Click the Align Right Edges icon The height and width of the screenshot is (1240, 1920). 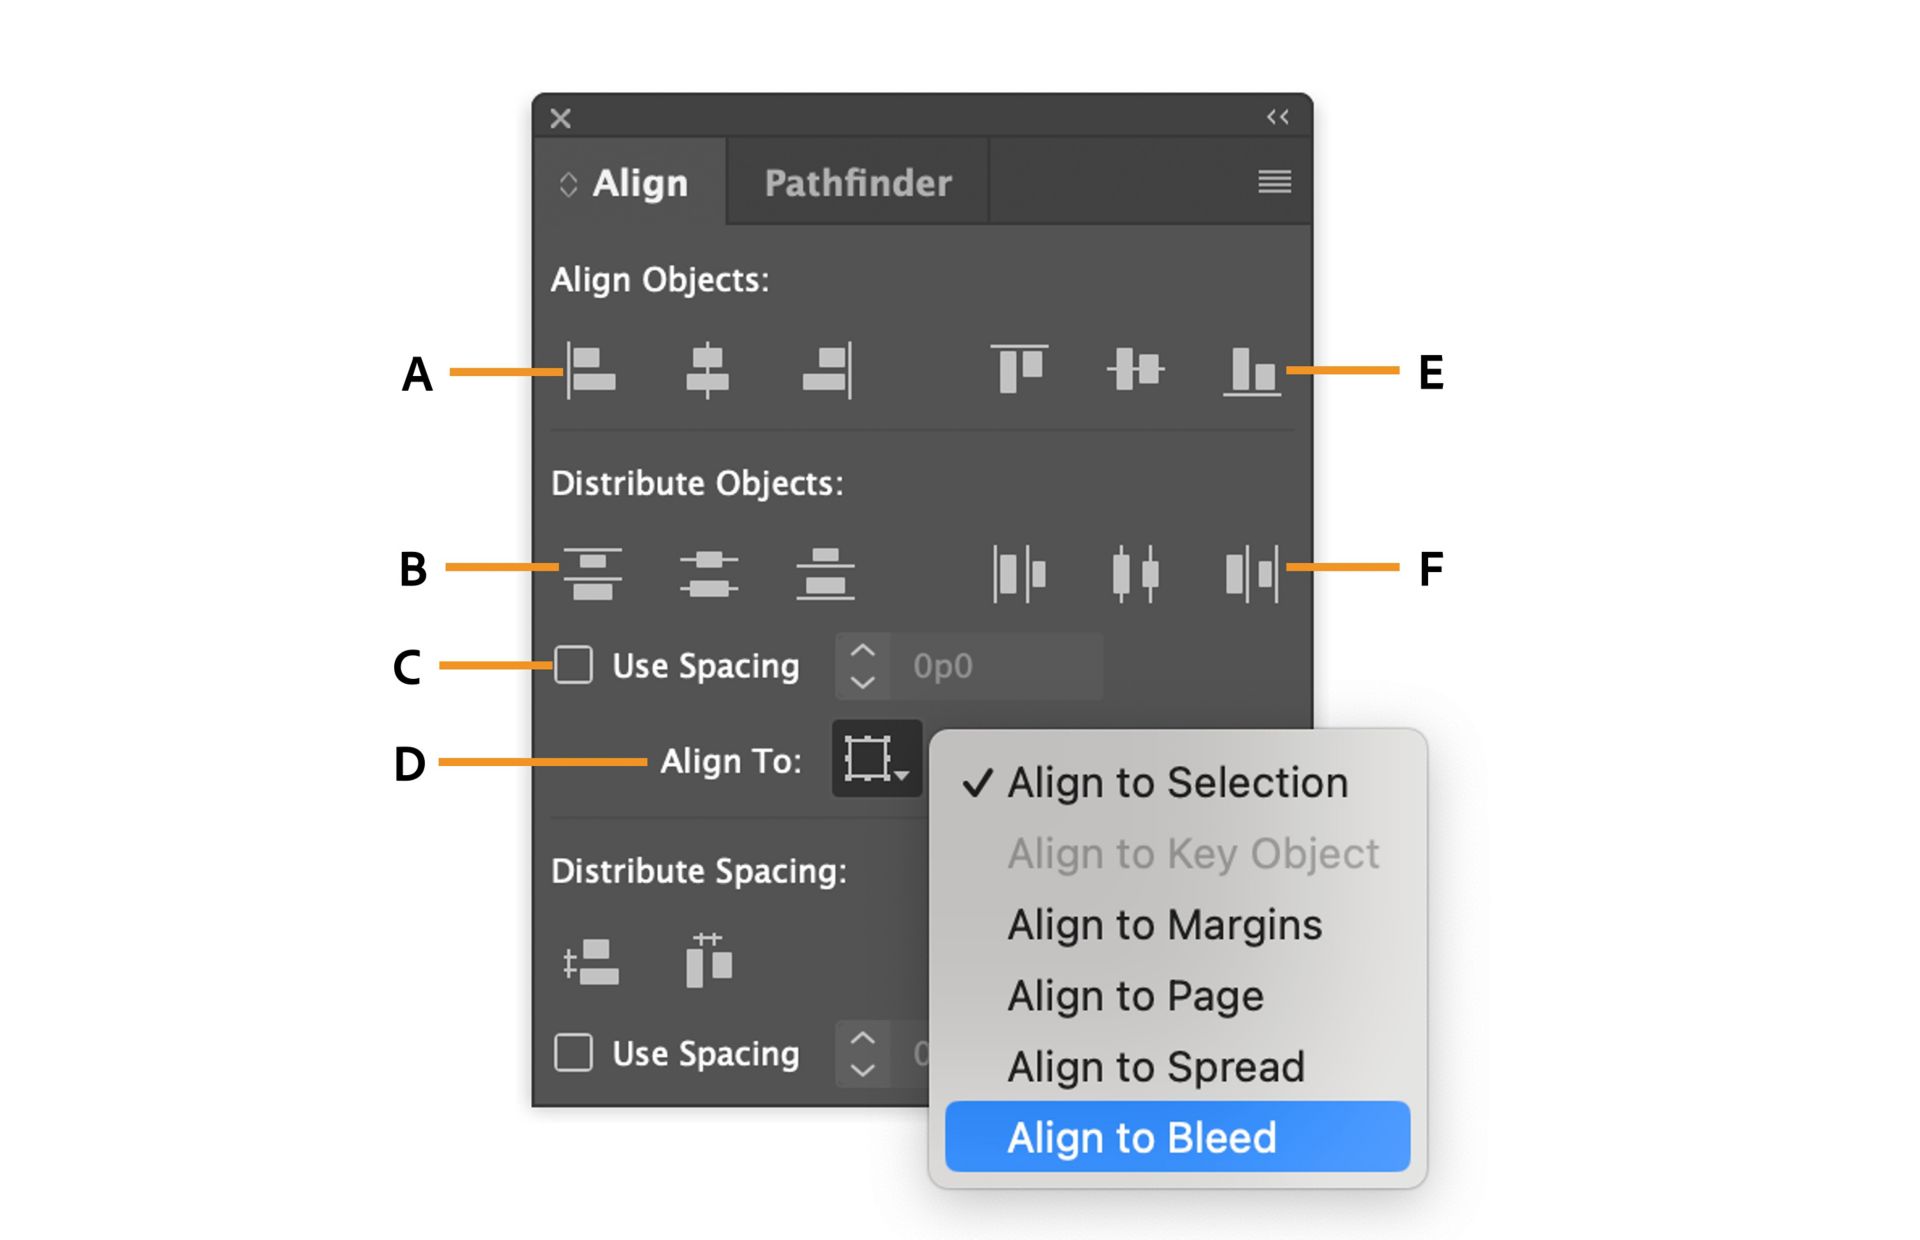coord(827,371)
